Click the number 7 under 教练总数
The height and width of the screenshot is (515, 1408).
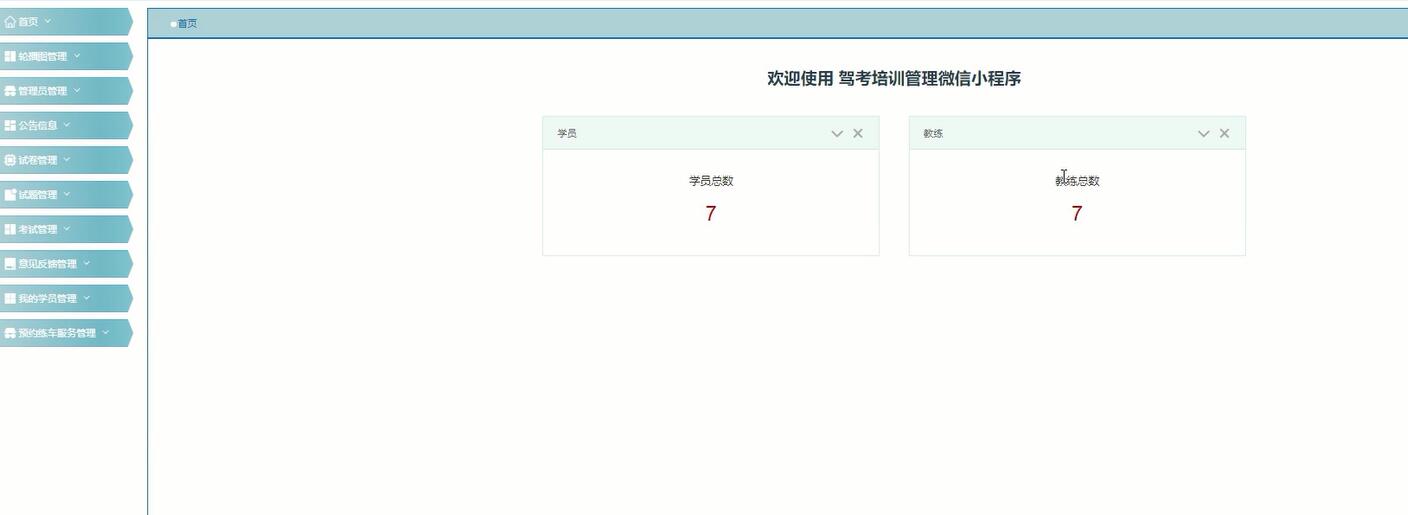[x=1077, y=213]
